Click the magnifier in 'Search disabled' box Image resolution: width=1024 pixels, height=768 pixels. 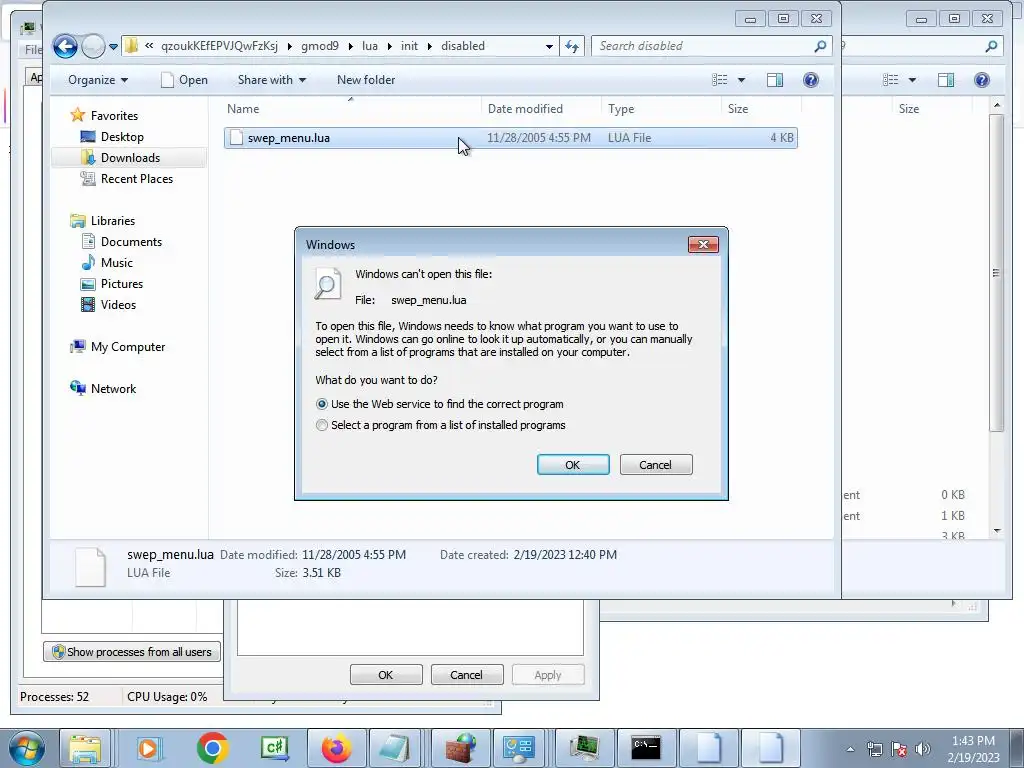tap(820, 46)
